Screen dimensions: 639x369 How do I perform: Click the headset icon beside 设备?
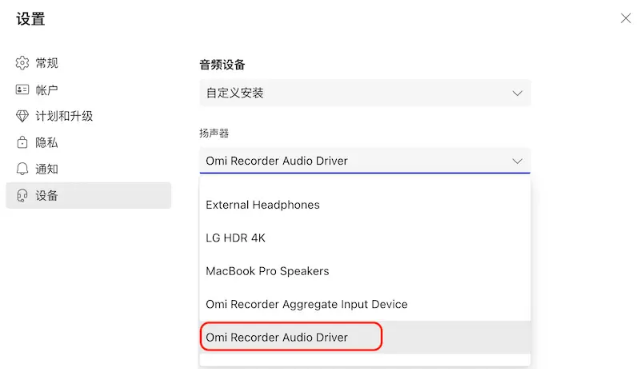[x=22, y=196]
